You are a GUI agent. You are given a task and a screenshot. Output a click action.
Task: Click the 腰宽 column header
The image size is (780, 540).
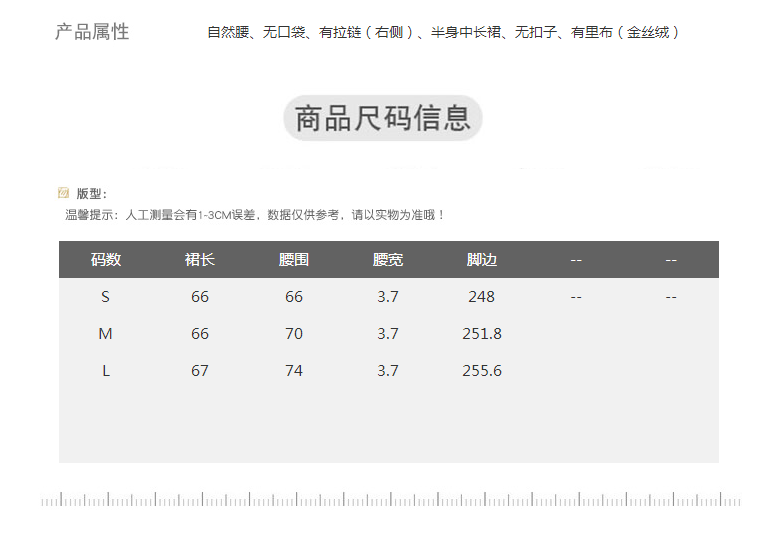pyautogui.click(x=388, y=260)
